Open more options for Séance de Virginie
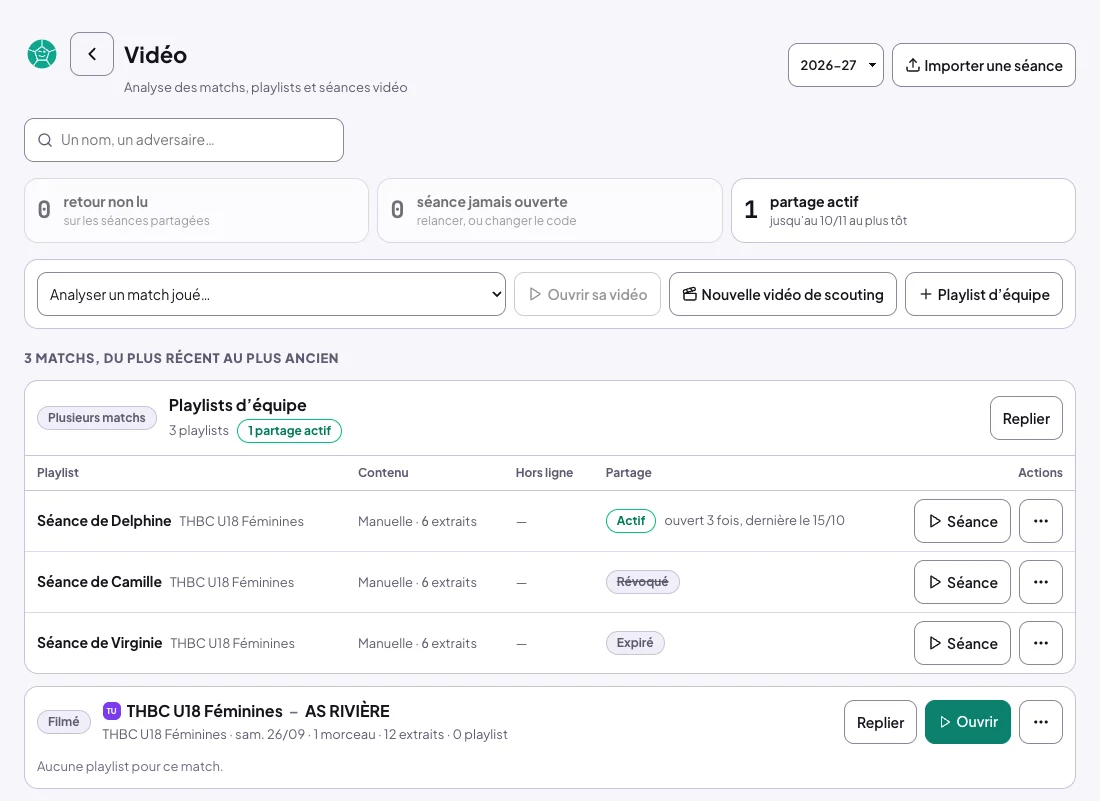 1041,643
